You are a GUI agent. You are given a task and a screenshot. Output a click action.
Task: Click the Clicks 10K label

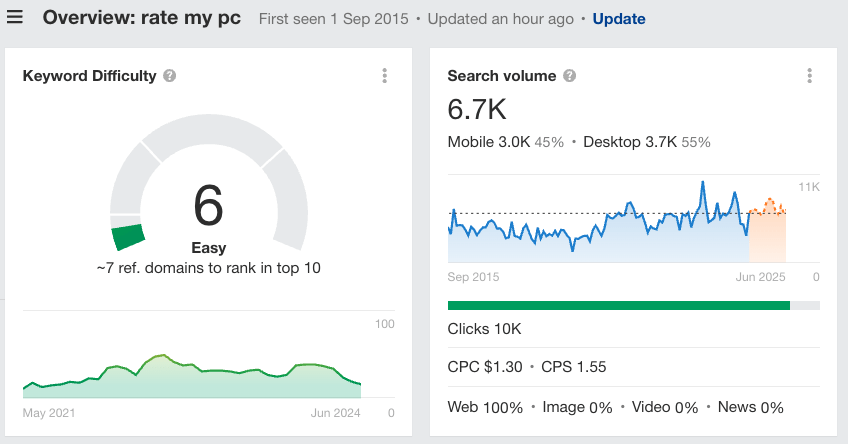coord(485,329)
